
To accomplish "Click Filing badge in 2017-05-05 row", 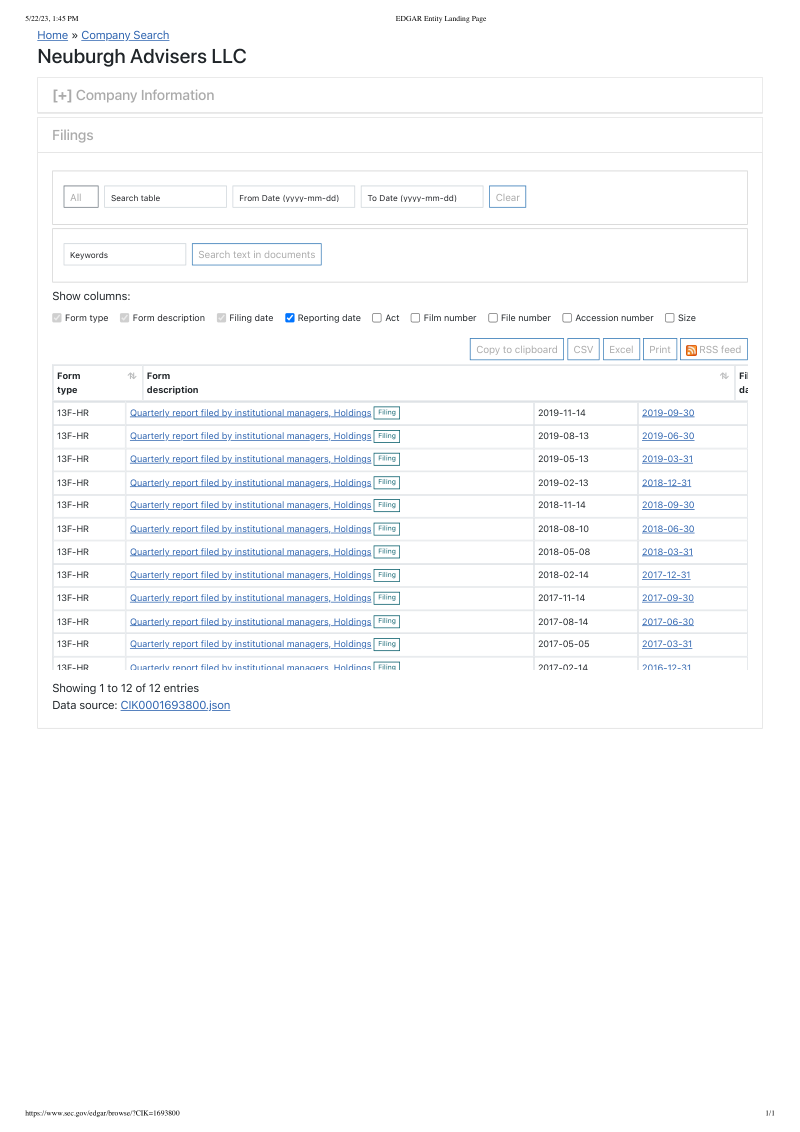I will pos(387,644).
